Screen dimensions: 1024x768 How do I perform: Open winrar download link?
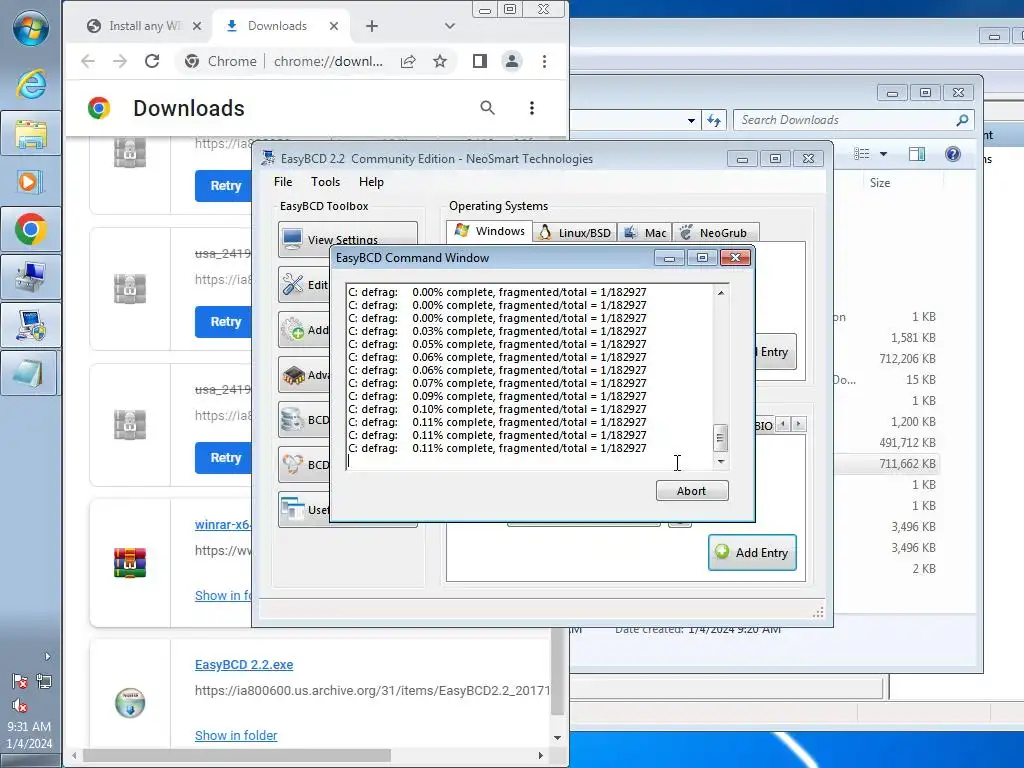[223, 524]
